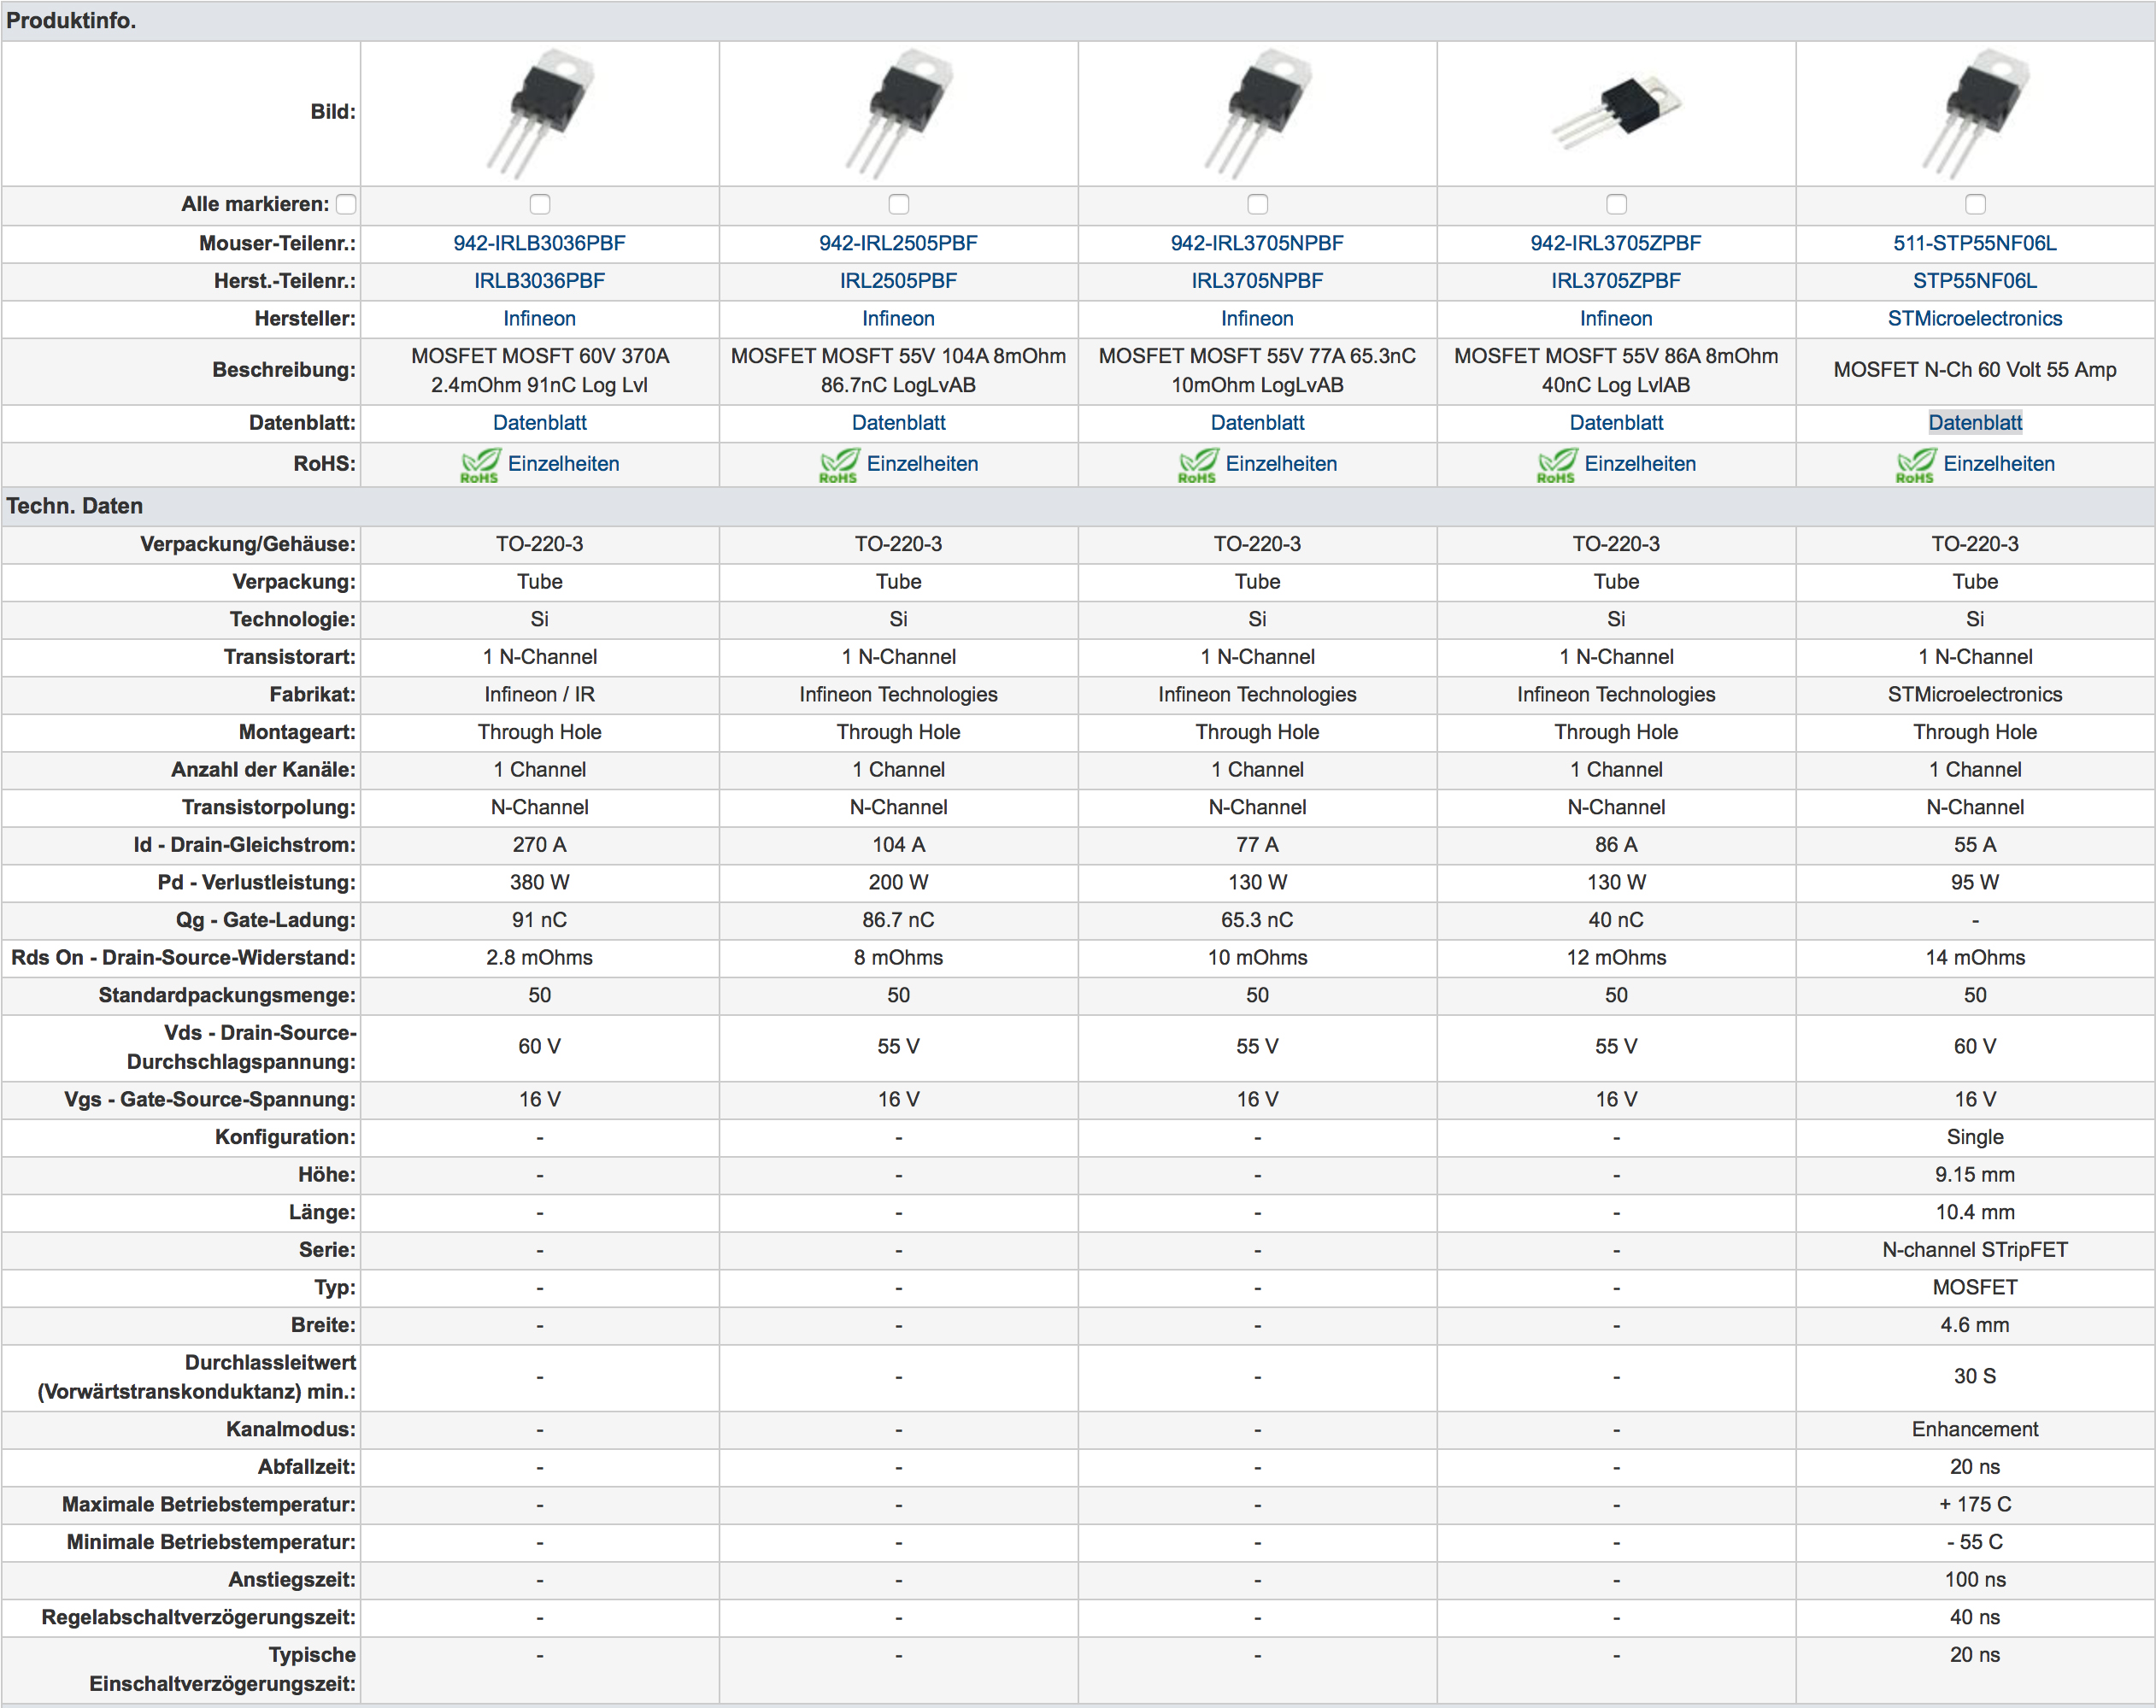Click the '65.3 nC' gate charge value
The width and height of the screenshot is (2156, 1708).
pyautogui.click(x=1258, y=920)
